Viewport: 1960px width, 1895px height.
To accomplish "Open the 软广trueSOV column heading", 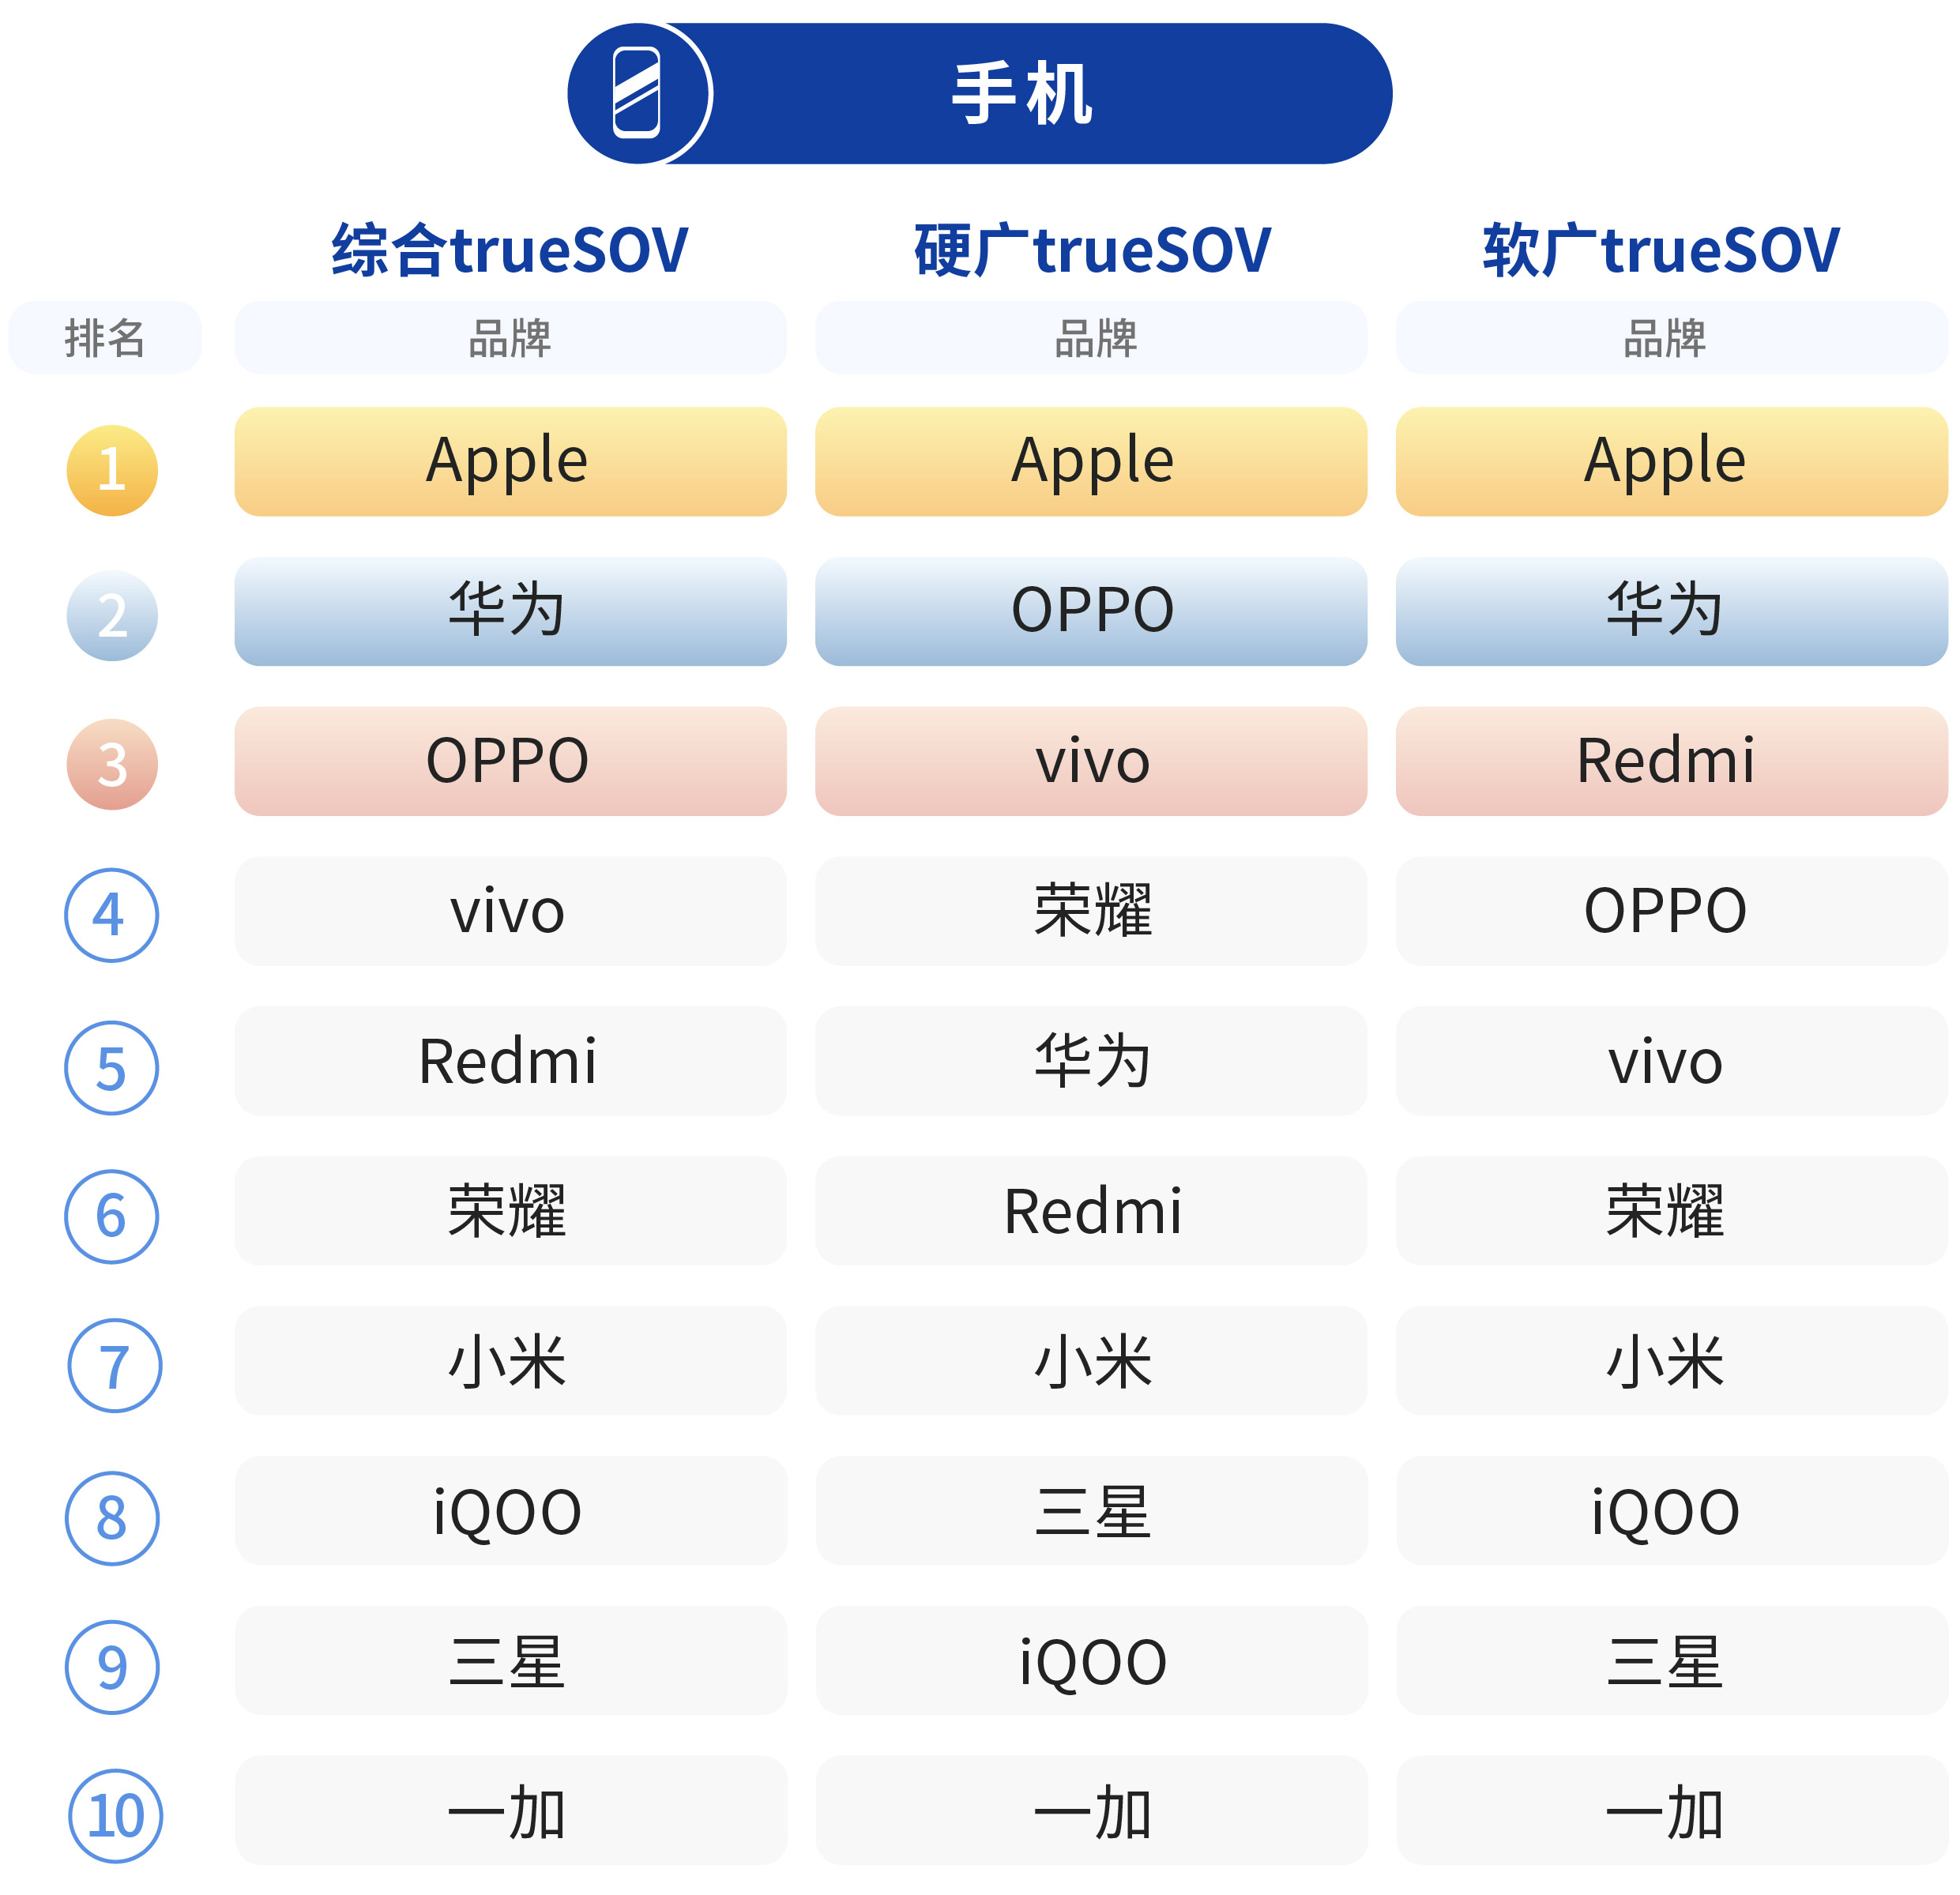I will pos(1661,249).
